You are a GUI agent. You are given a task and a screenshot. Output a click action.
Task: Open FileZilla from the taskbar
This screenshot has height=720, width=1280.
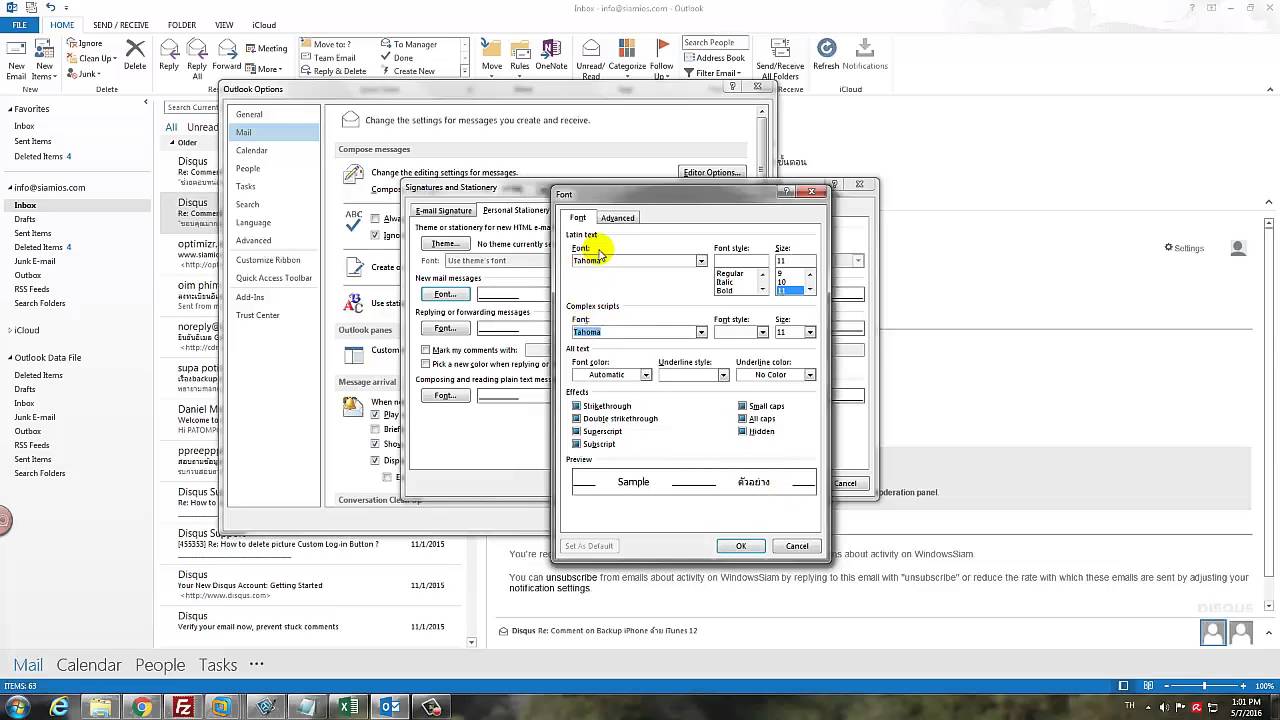click(183, 707)
